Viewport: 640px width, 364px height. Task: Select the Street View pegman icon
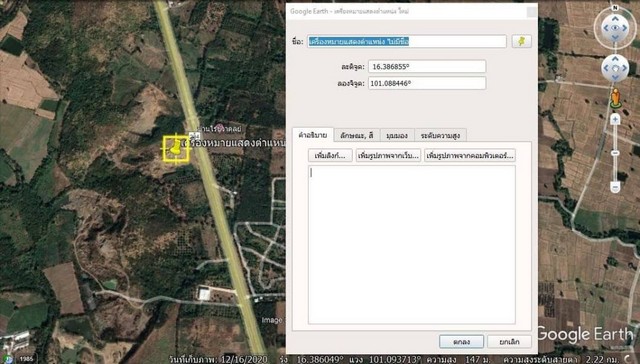[x=616, y=98]
